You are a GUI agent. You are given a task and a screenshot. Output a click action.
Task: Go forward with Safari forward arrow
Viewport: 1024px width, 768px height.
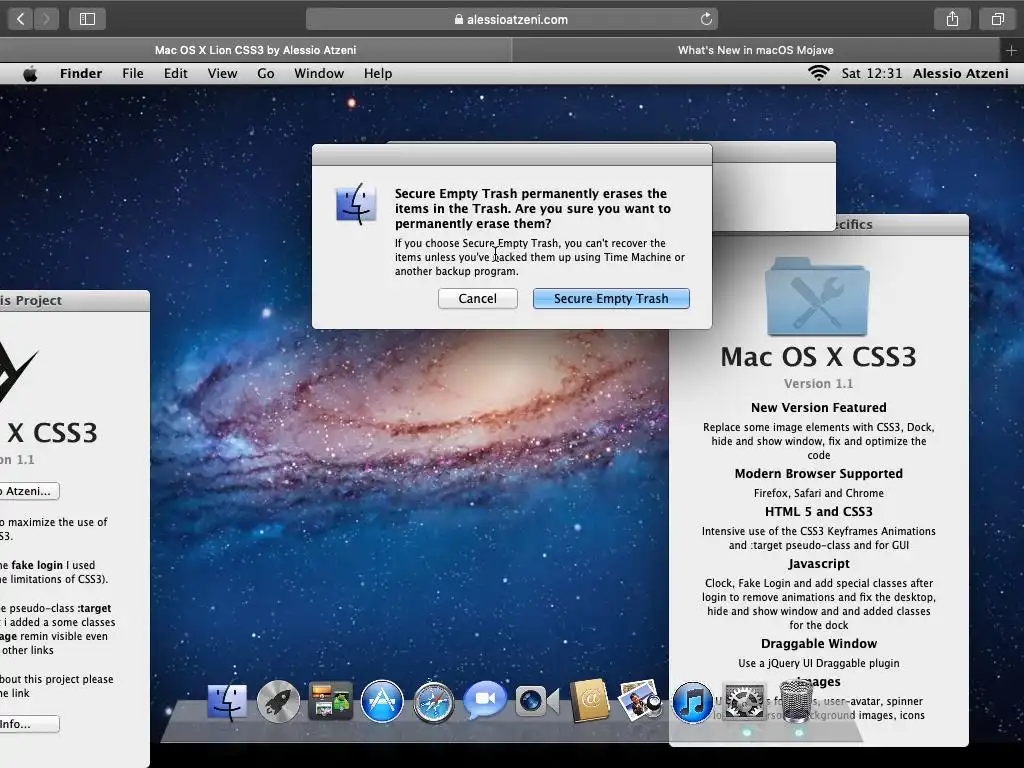46,19
